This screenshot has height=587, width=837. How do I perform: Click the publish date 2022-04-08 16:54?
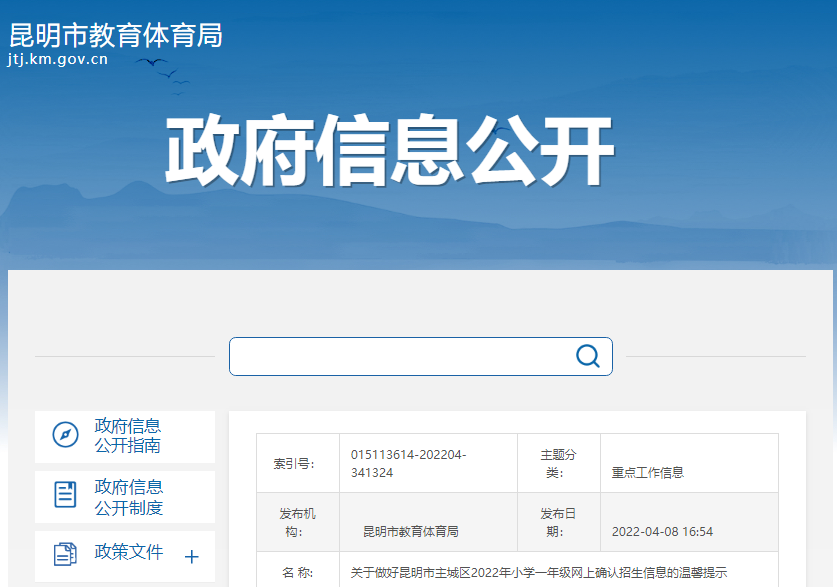pos(662,532)
